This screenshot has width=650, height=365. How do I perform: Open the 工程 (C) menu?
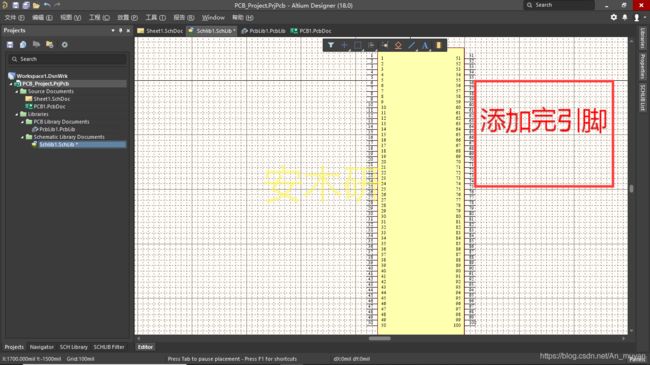click(99, 17)
